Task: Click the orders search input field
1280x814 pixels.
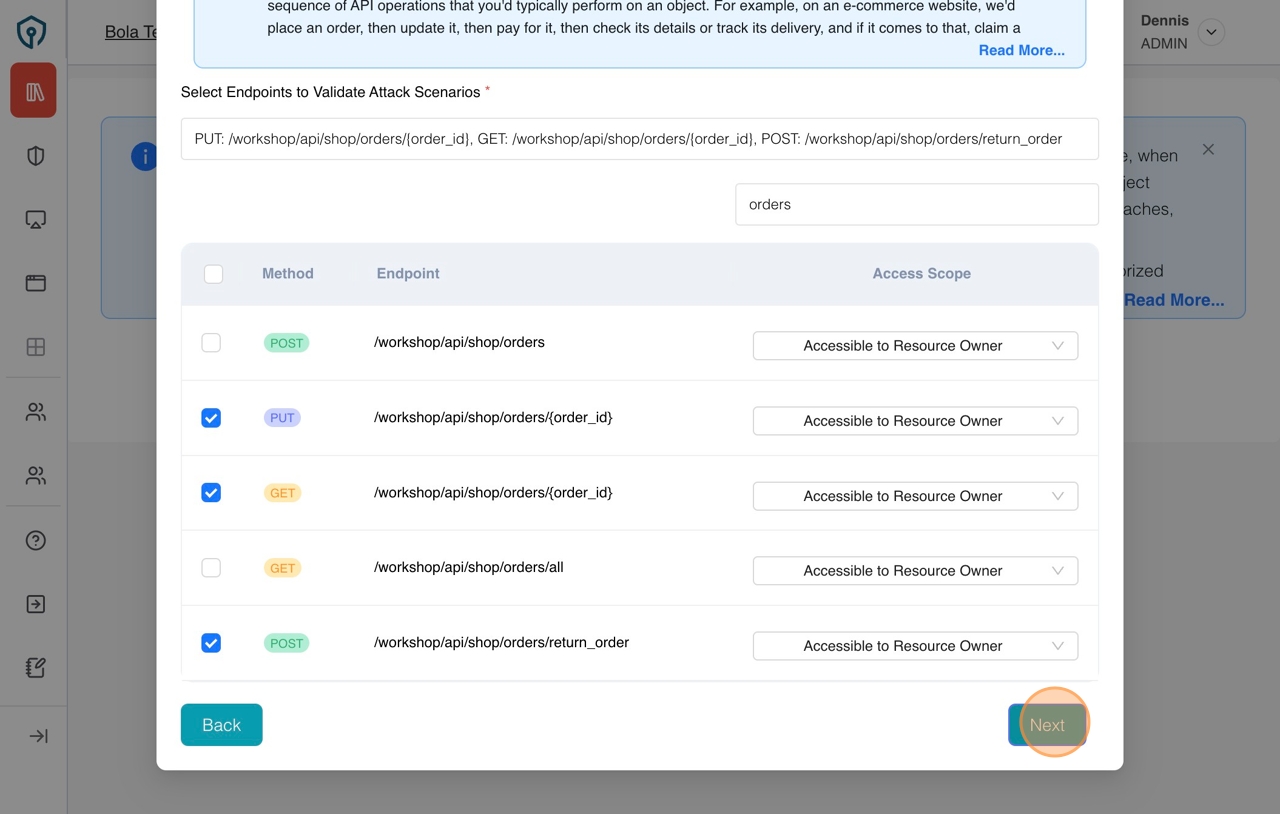Action: [x=916, y=204]
